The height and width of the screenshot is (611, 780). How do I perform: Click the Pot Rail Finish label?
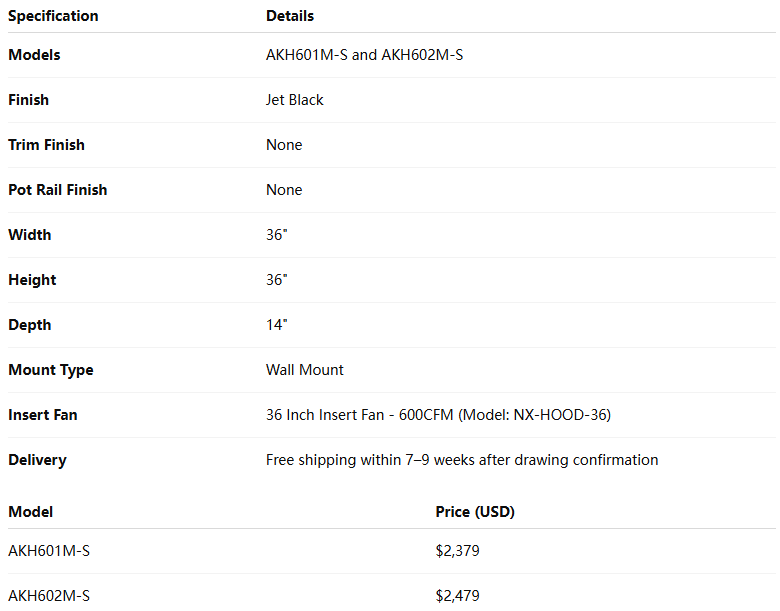coord(58,190)
